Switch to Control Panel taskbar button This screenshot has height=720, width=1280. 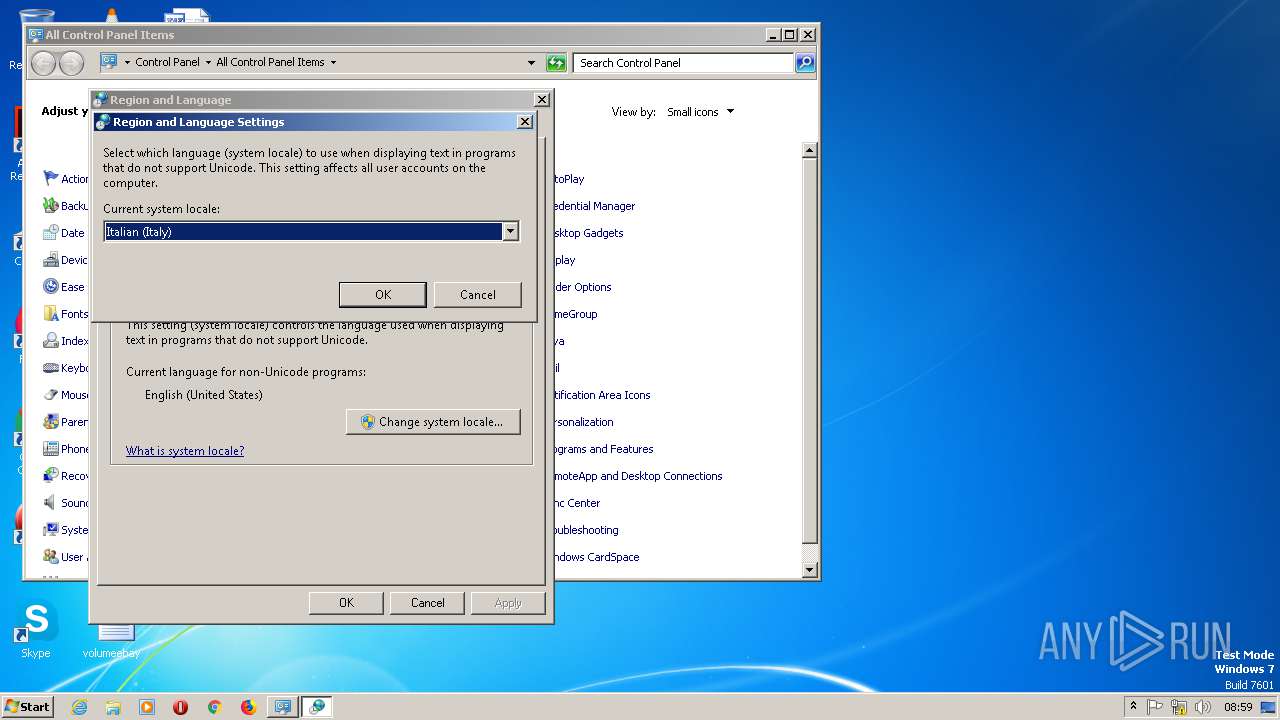click(x=282, y=707)
